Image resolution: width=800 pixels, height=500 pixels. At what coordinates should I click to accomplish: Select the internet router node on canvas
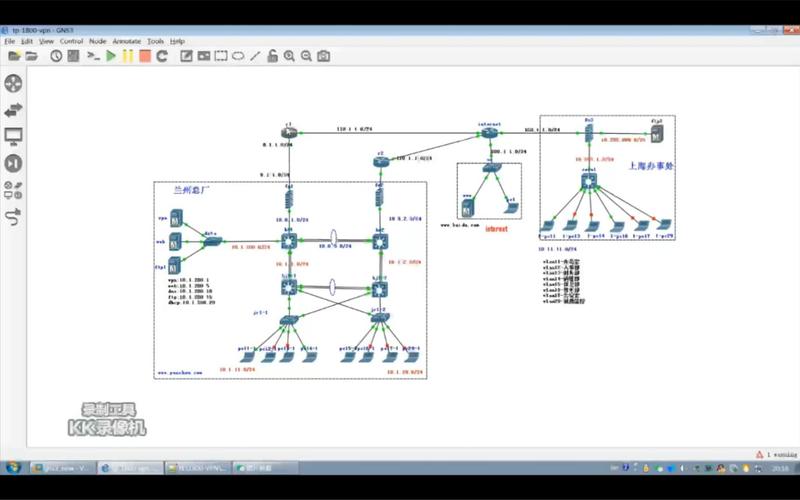coord(489,133)
